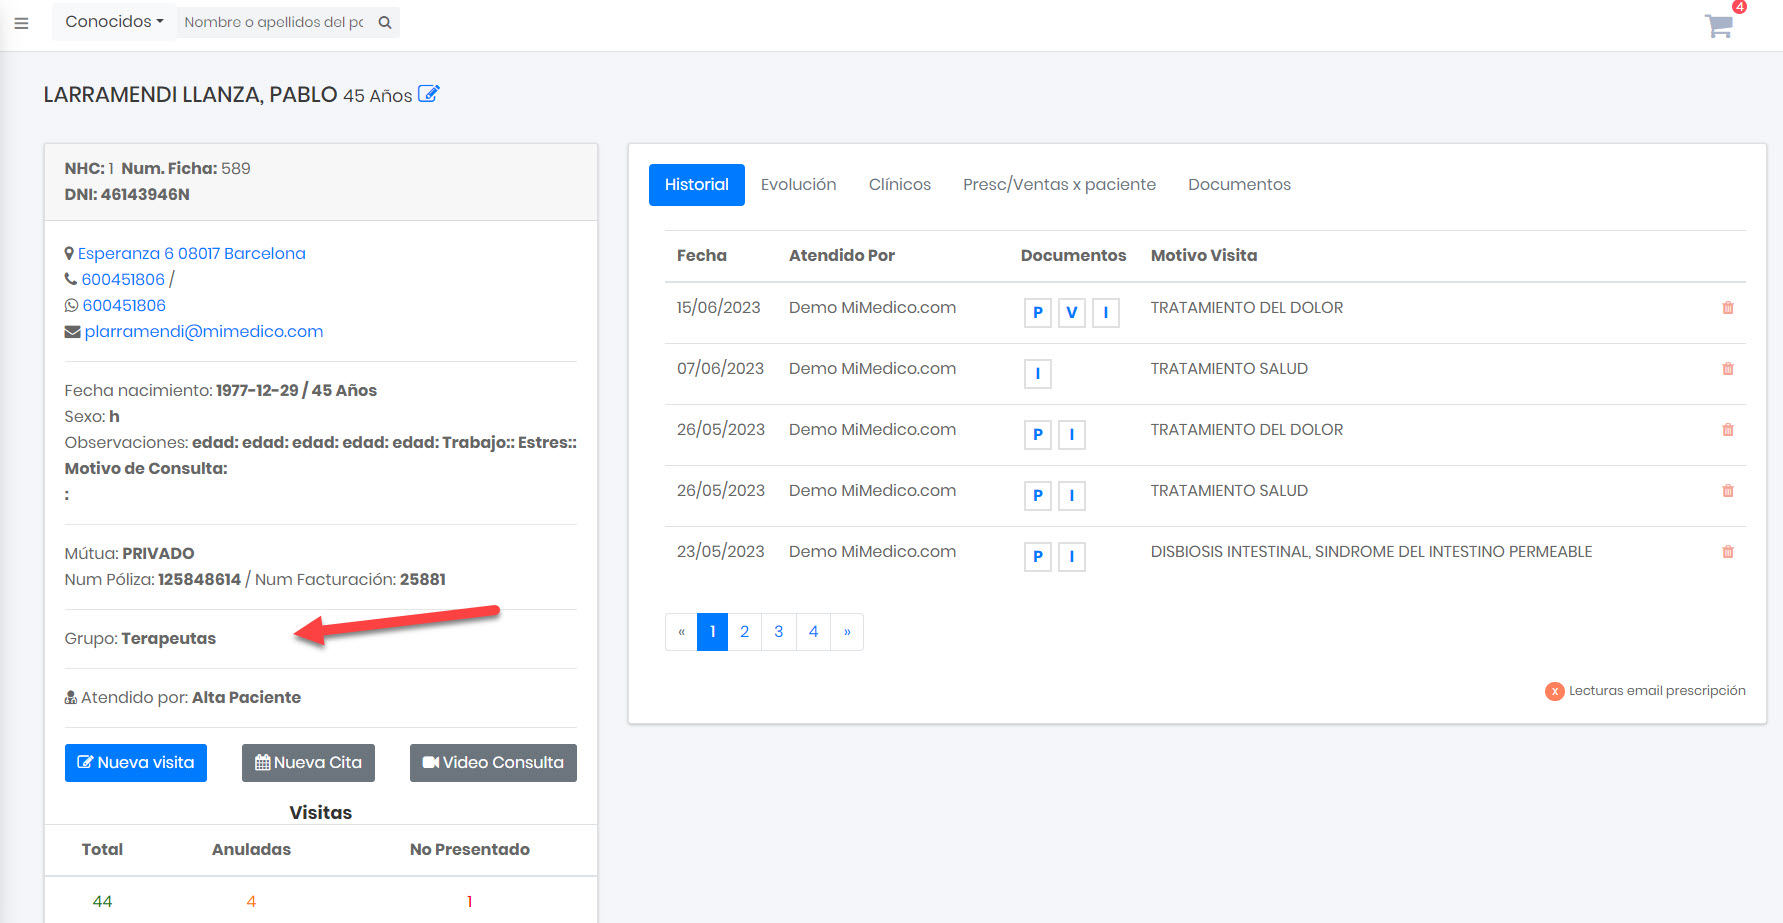Screen dimensions: 1783x923
Task: Switch to the Evolución tab
Action: pyautogui.click(x=798, y=185)
